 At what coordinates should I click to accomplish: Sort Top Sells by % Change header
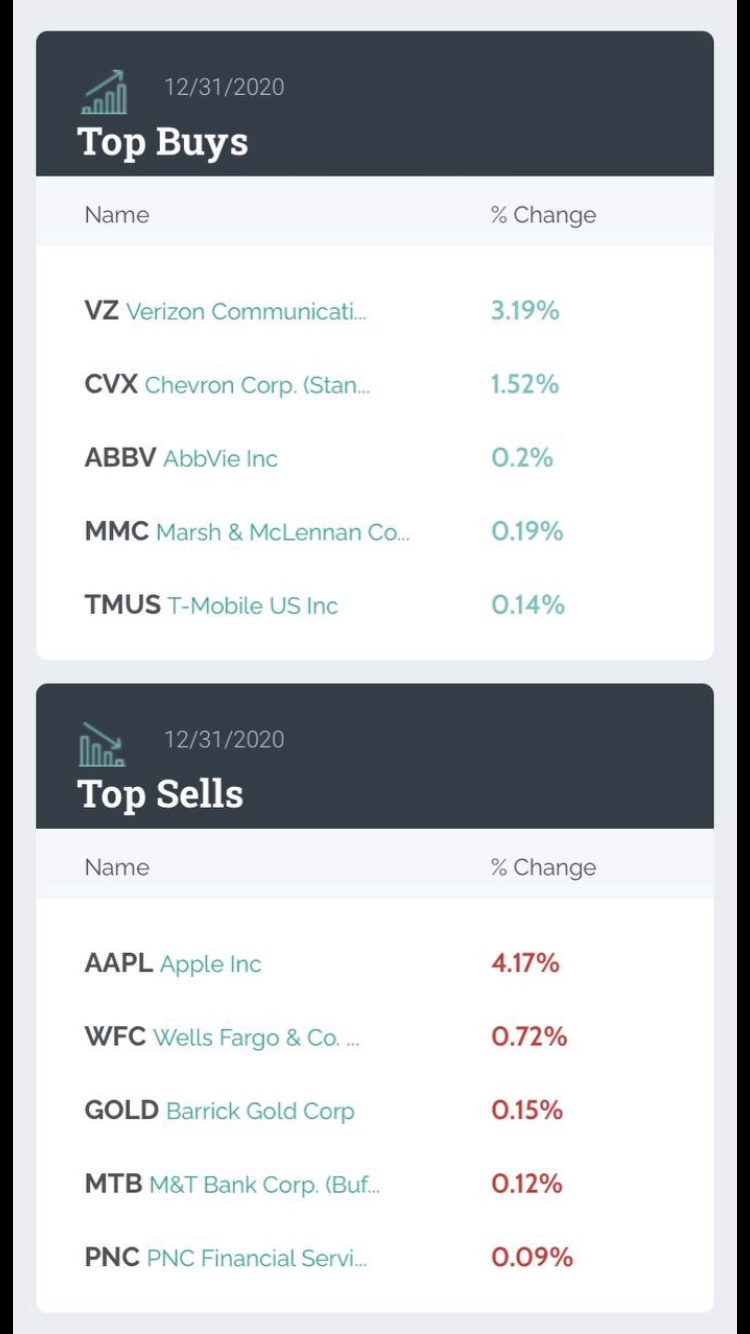click(543, 868)
